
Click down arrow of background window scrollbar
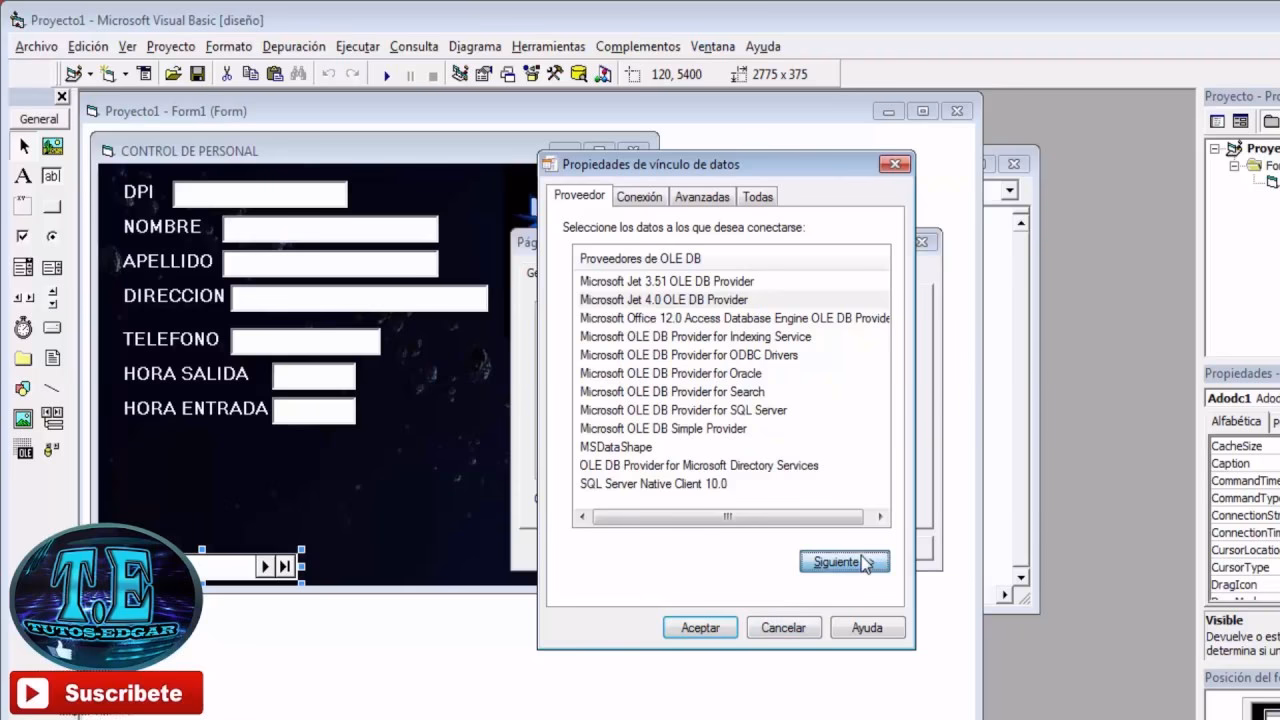1021,577
